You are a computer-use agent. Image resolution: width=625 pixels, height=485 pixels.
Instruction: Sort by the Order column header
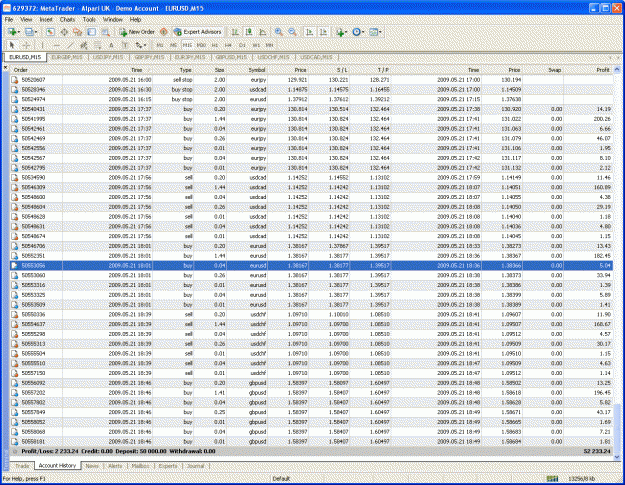36,70
